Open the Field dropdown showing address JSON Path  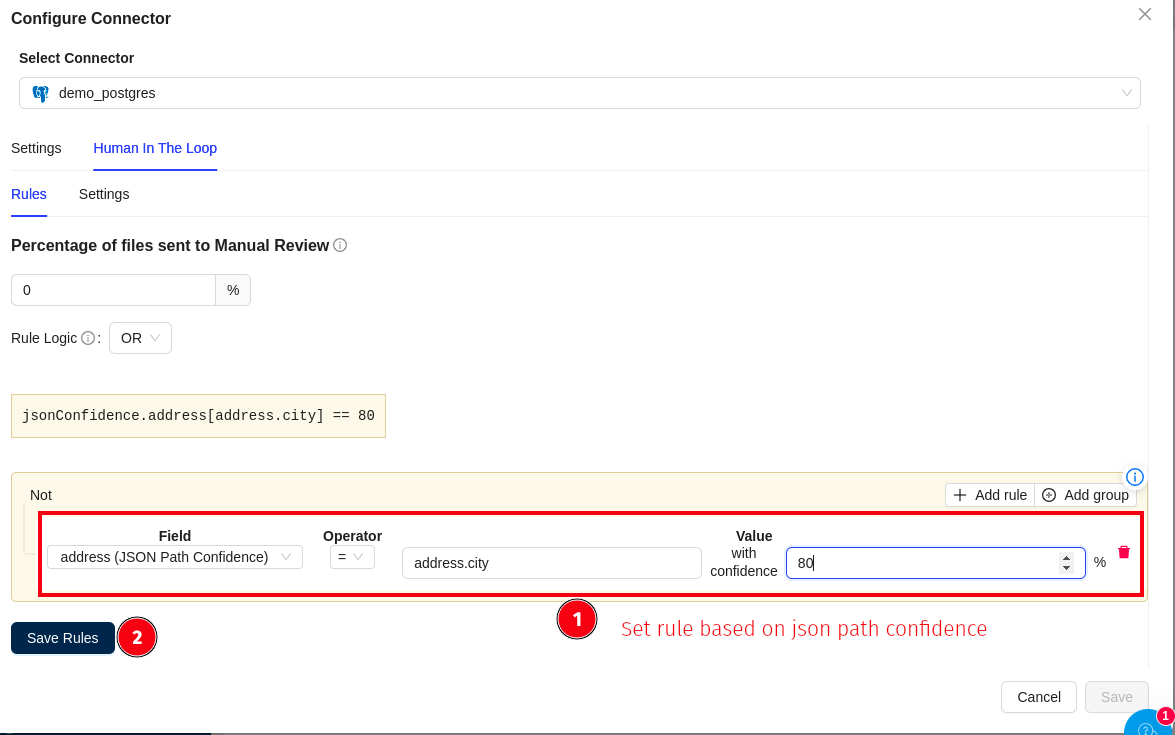(x=175, y=557)
